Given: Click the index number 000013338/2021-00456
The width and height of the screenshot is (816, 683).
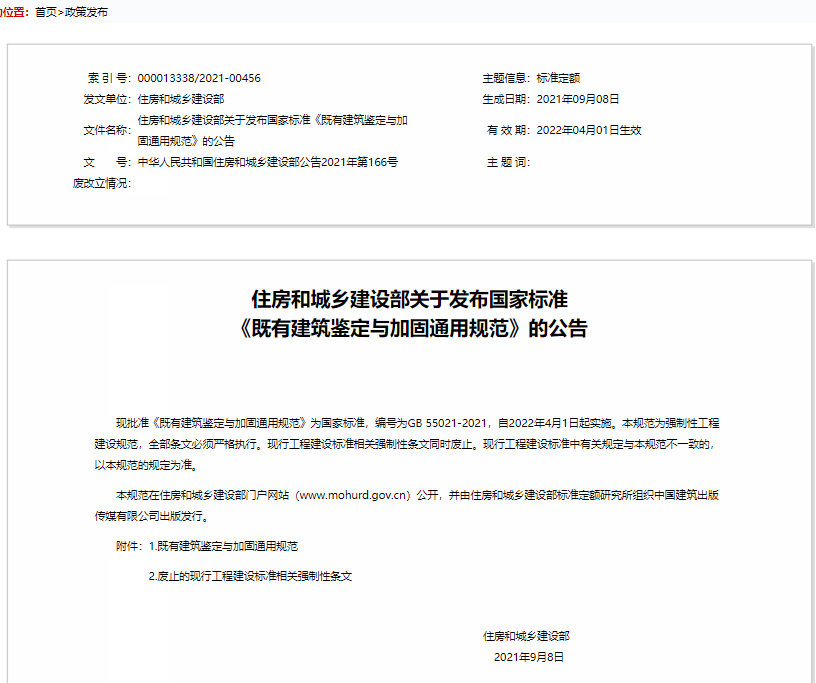Looking at the screenshot, I should pyautogui.click(x=198, y=78).
